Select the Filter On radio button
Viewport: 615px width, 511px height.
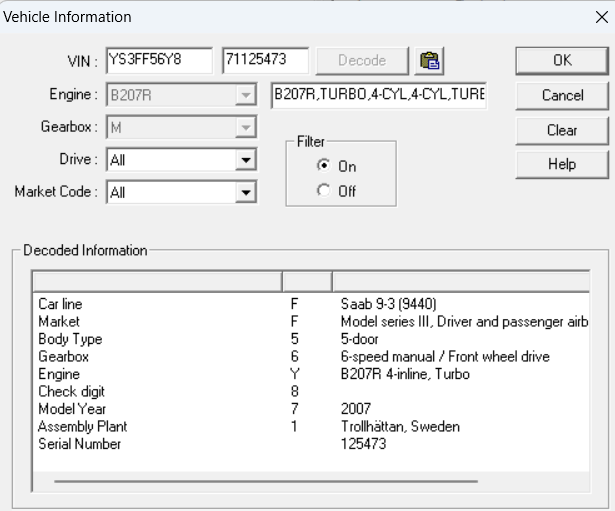click(x=324, y=165)
